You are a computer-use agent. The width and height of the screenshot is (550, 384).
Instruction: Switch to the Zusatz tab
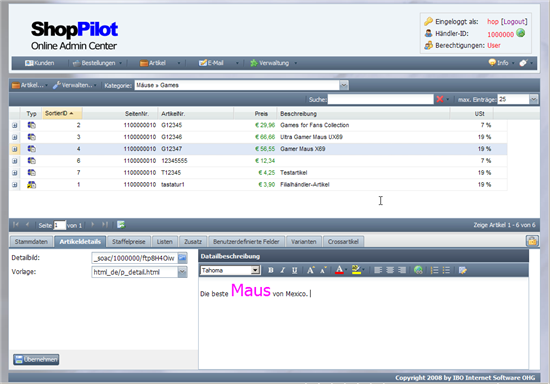point(193,241)
